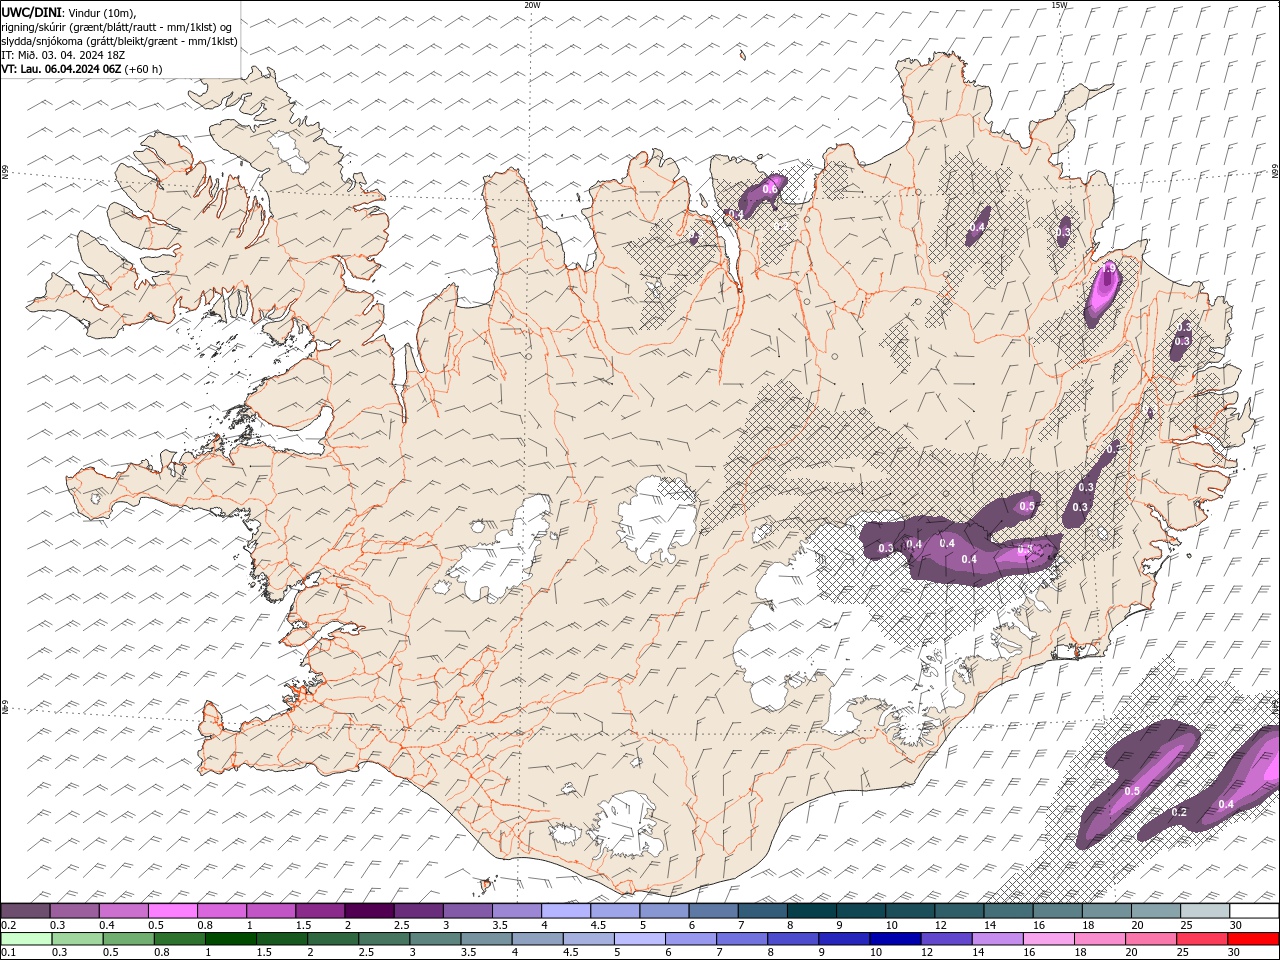Pick the darkest green 1 swatch in lower legend
This screenshot has height=960, width=1280.
(x=230, y=938)
